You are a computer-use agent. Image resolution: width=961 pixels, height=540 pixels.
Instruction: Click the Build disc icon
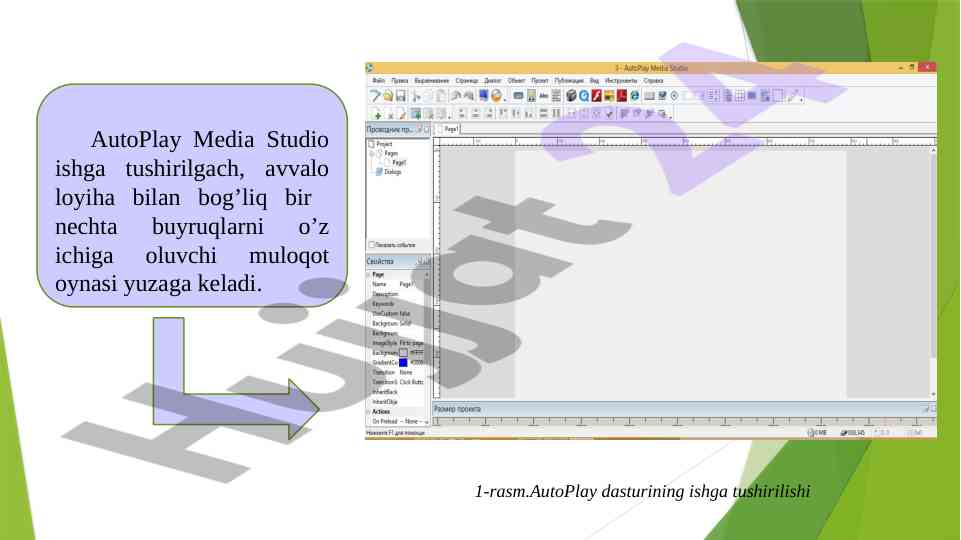tap(496, 96)
